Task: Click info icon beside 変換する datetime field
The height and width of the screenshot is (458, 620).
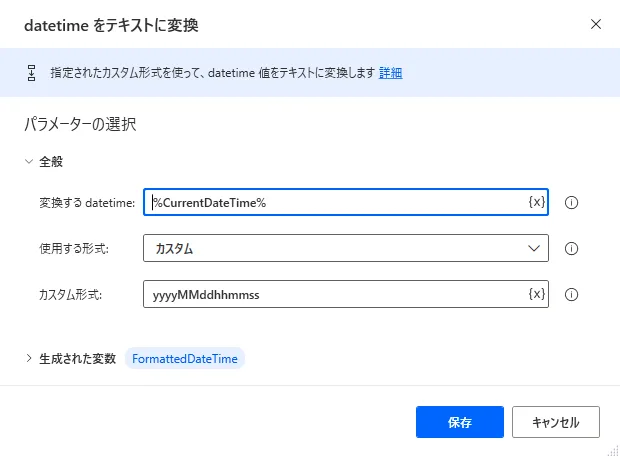Action: 572,202
